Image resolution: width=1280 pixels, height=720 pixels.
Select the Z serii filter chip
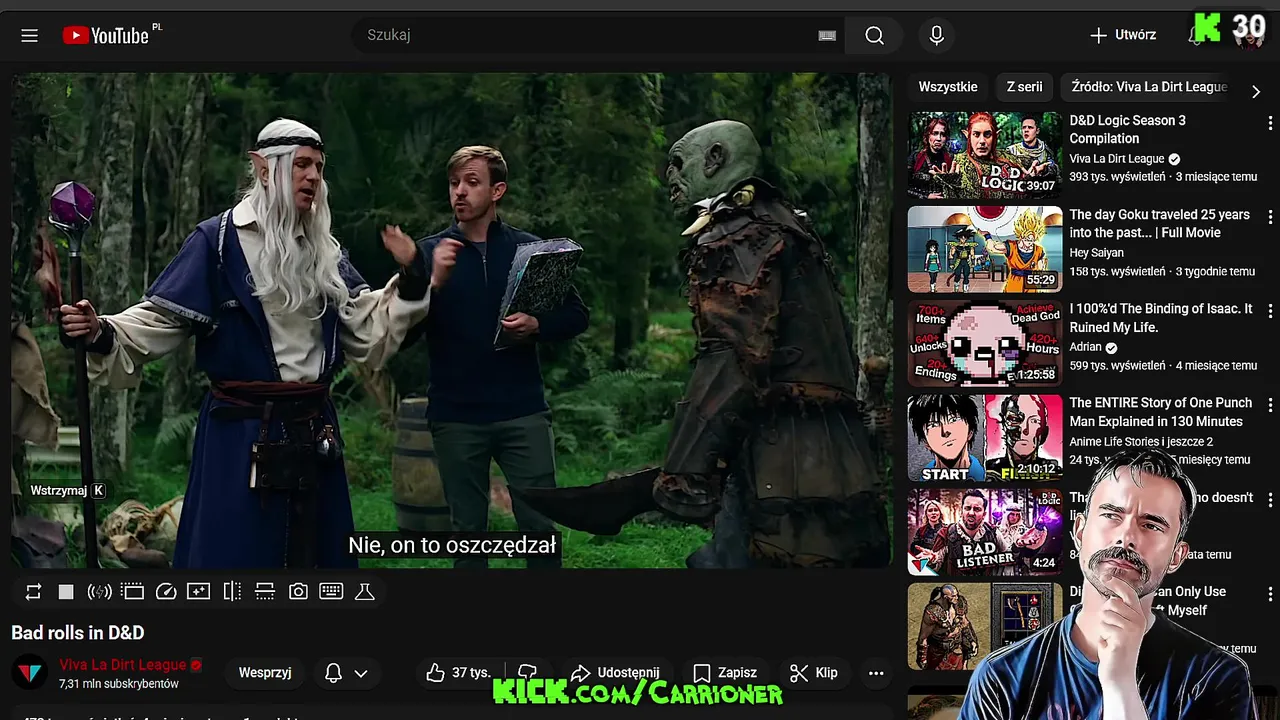pyautogui.click(x=1024, y=87)
